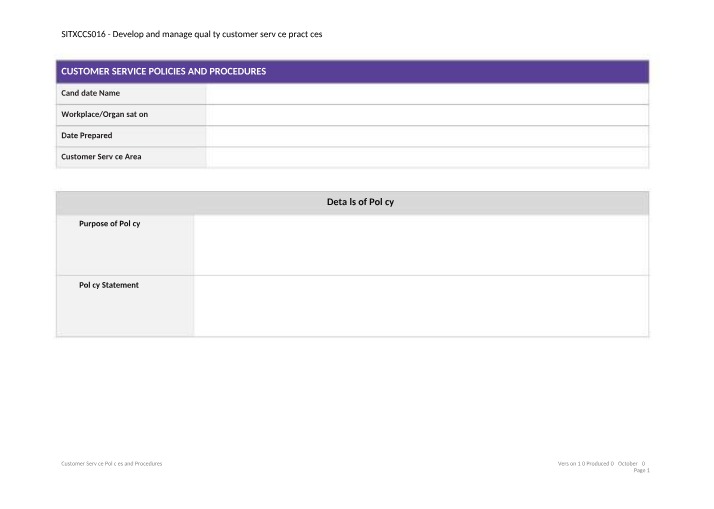Click the Date Prepared label
Image resolution: width=714 pixels, height=509 pixels.
87,135
